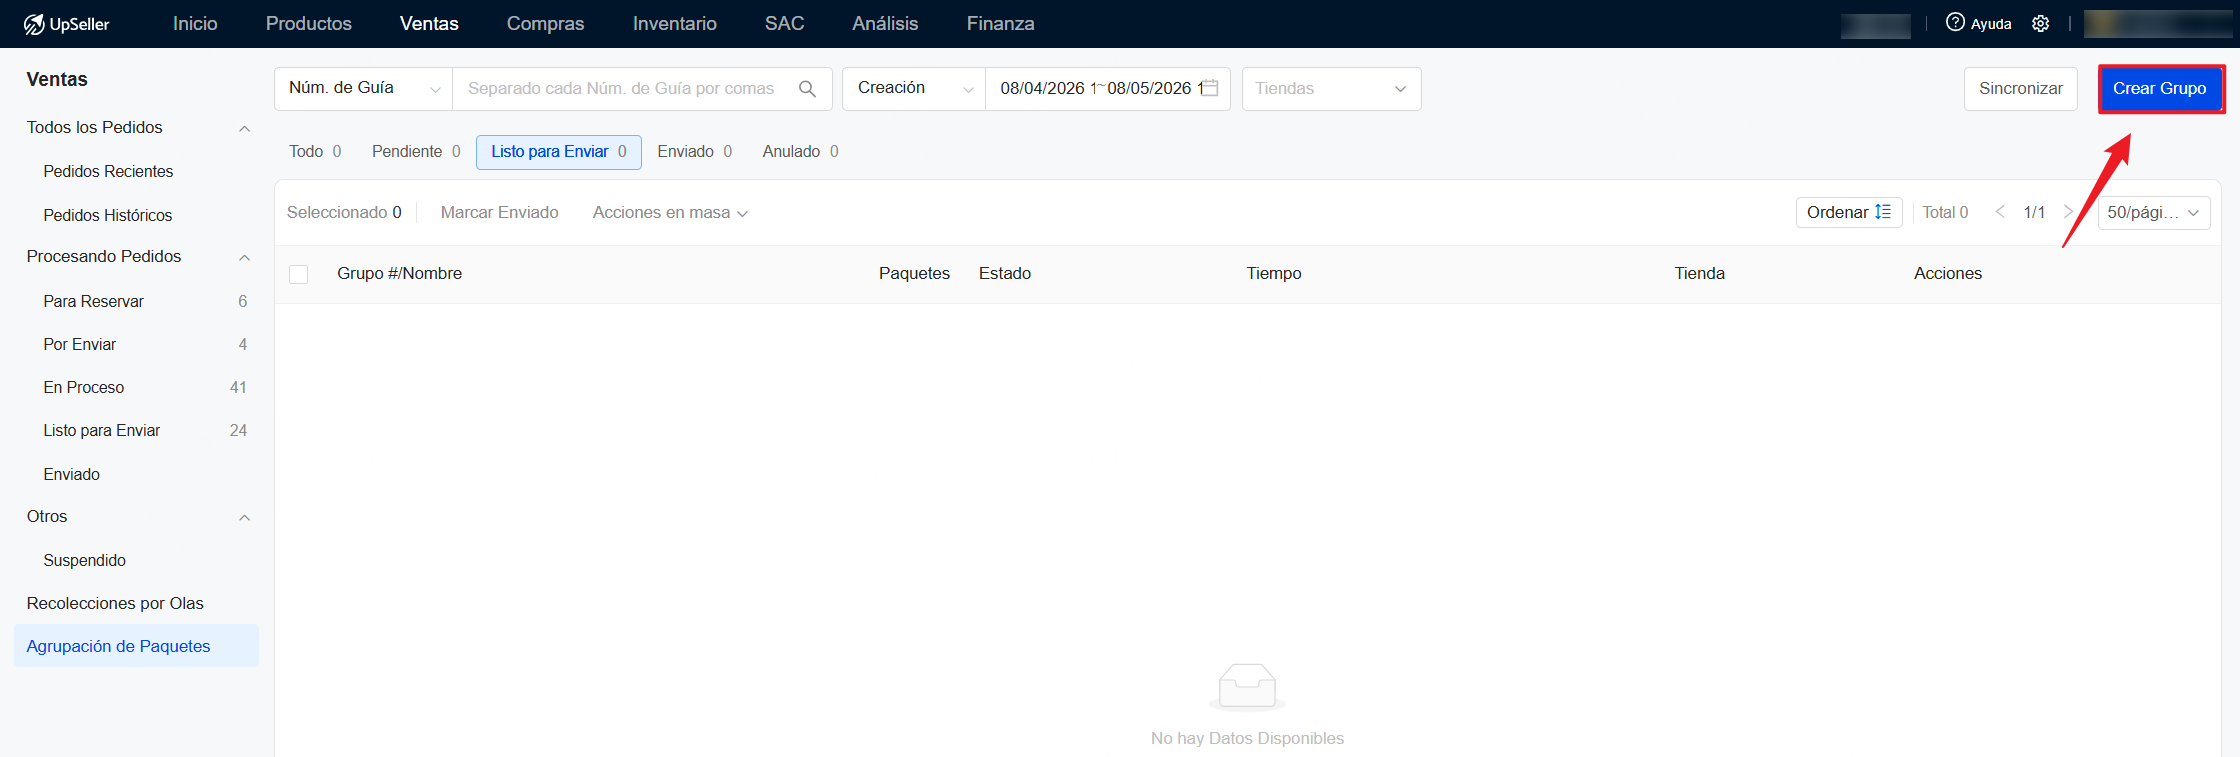Click the Sincronizar button
Screen dimensions: 2240x757
point(2021,89)
